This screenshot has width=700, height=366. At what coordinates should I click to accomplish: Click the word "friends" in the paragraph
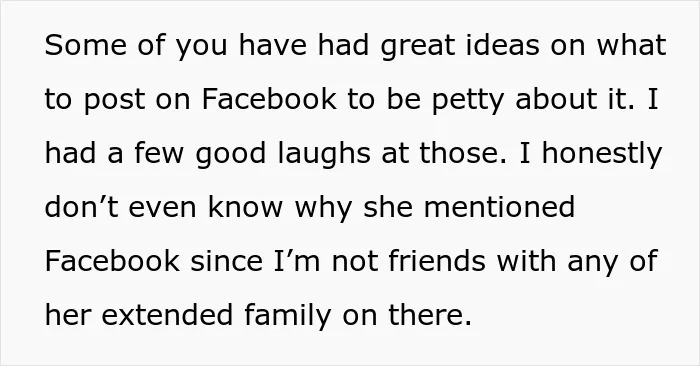(437, 260)
